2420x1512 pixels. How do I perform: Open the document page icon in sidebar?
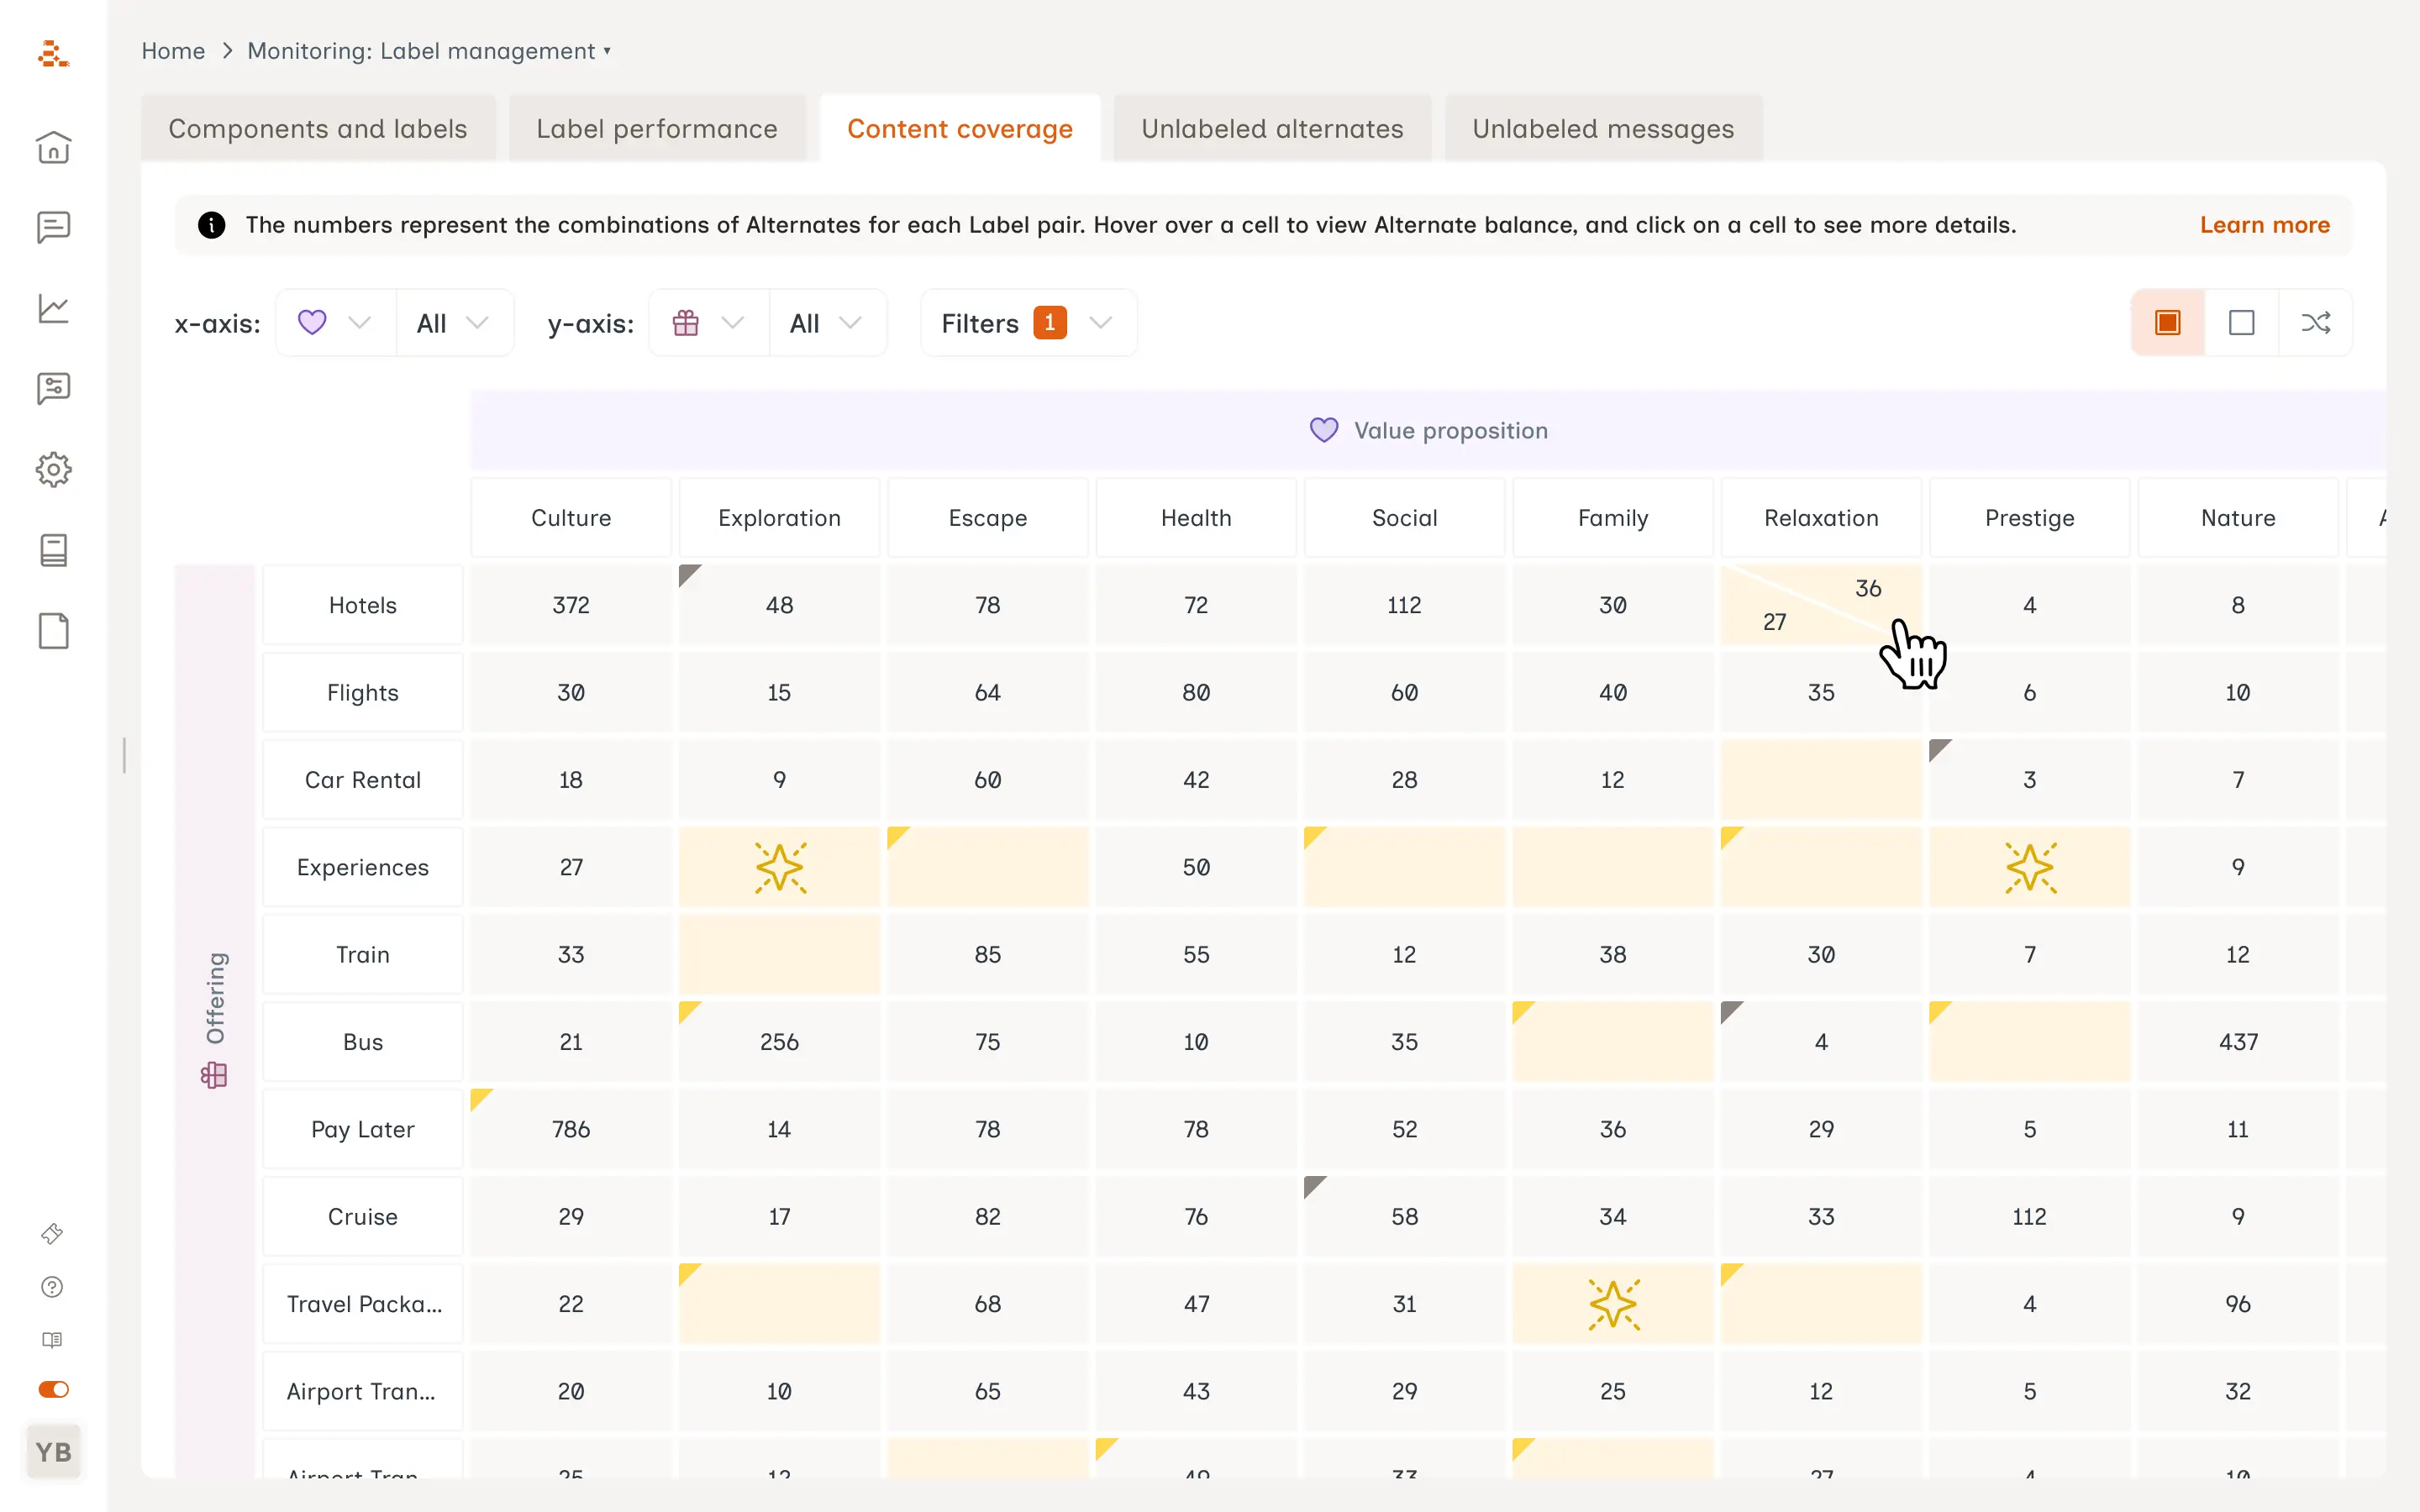[53, 631]
